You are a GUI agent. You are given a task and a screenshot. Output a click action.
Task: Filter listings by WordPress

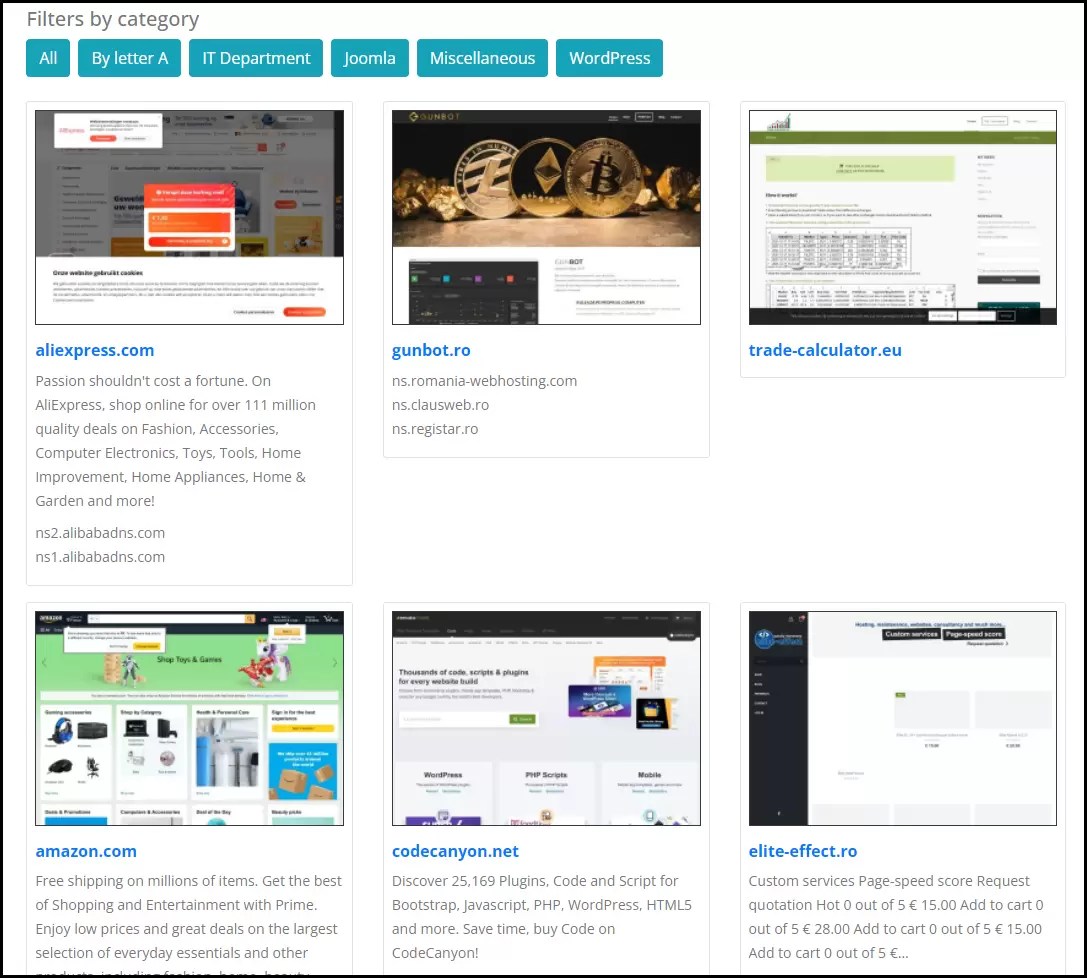[x=609, y=58]
